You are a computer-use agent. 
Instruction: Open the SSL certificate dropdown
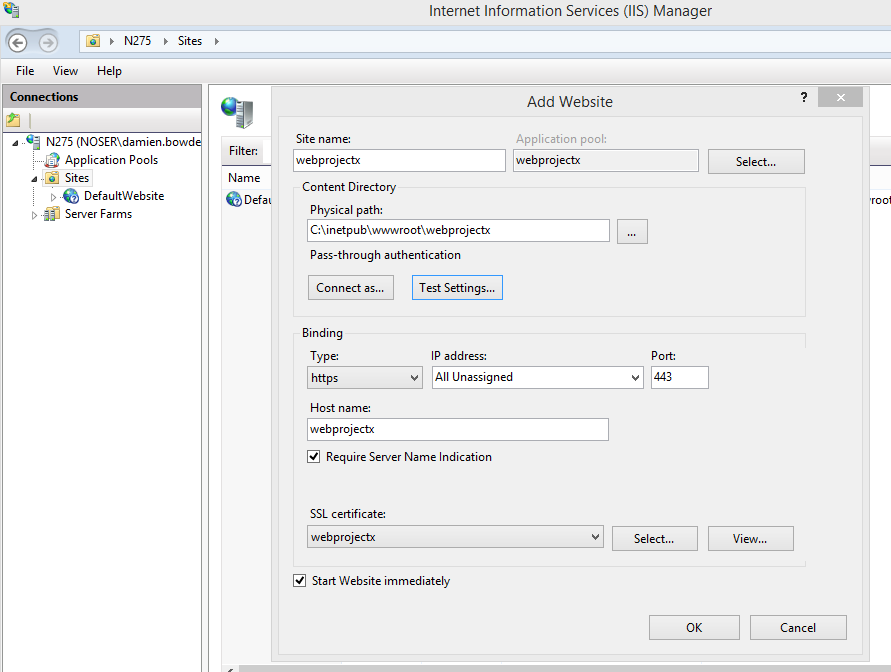(x=456, y=537)
